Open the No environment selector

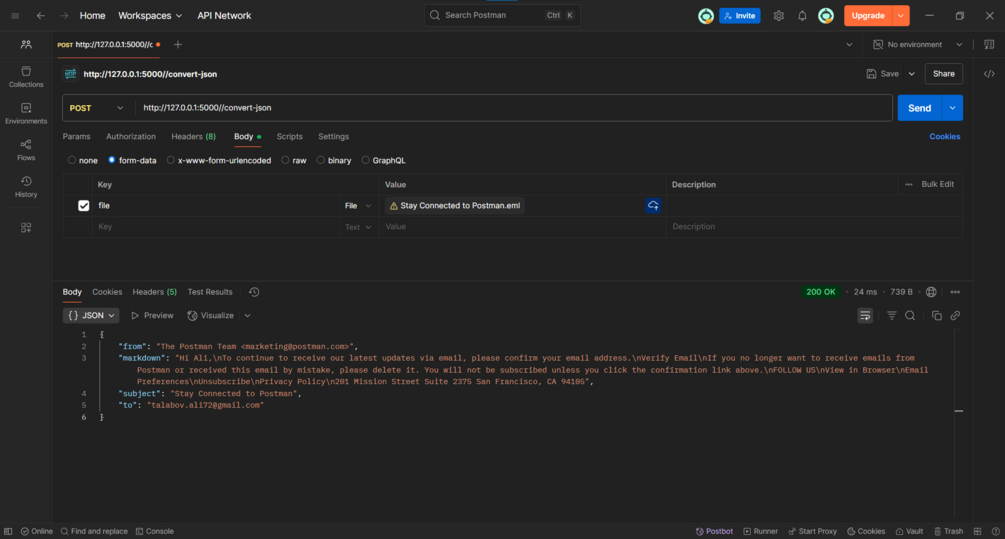917,44
